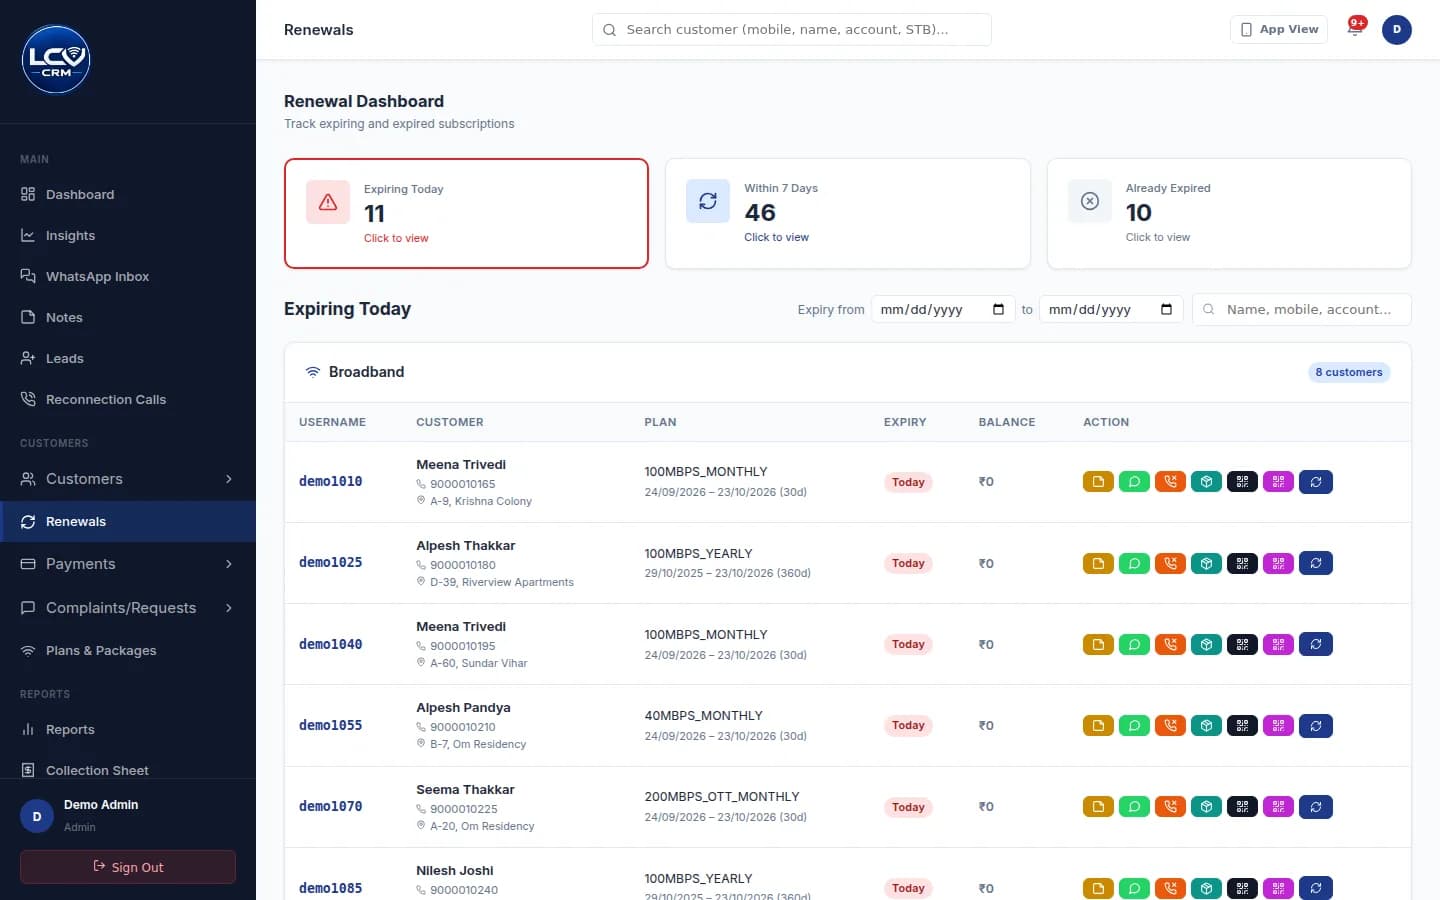1440x900 pixels.
Task: Click the orange missed-call icon for demo1010
Action: tap(1170, 482)
